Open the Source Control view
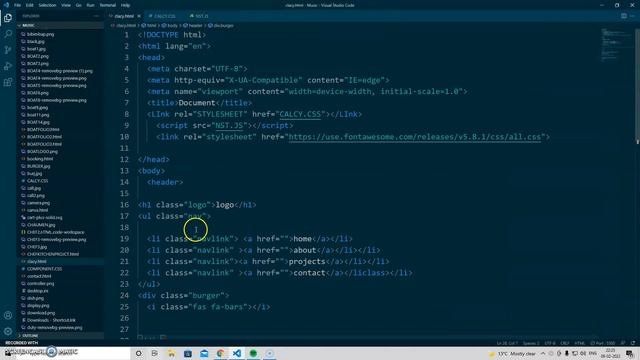 [8, 50]
